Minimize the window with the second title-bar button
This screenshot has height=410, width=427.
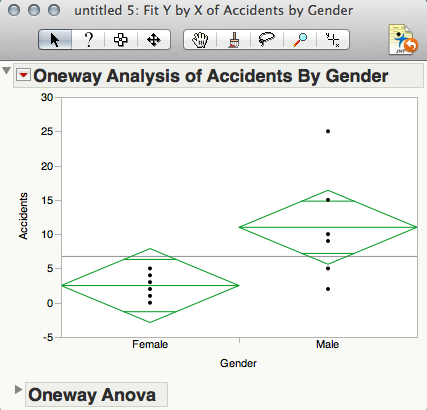(34, 10)
